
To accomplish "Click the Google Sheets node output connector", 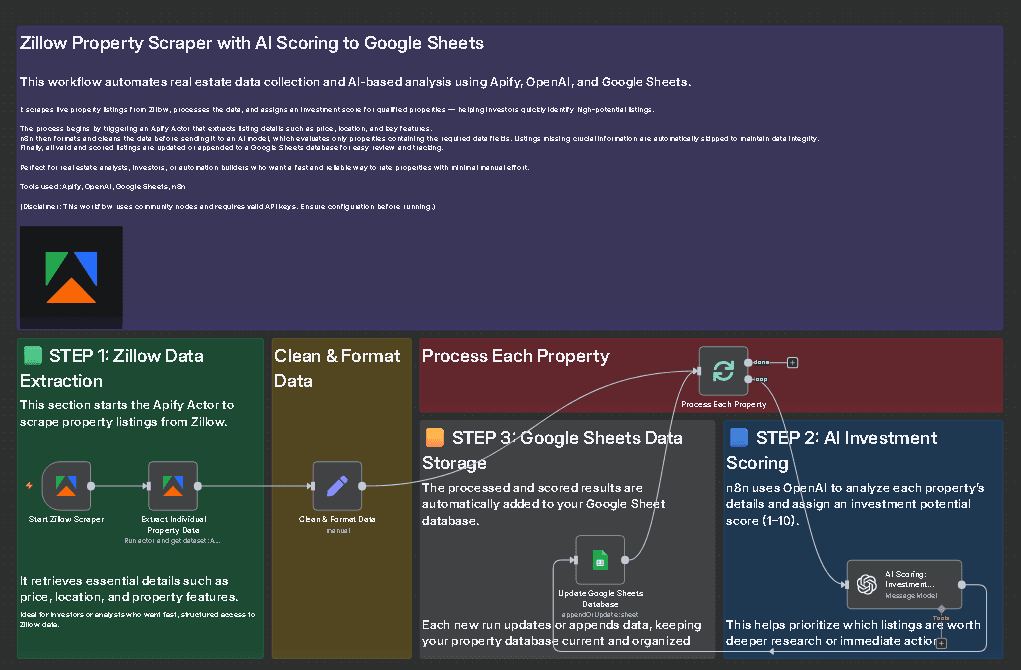I will coord(626,560).
